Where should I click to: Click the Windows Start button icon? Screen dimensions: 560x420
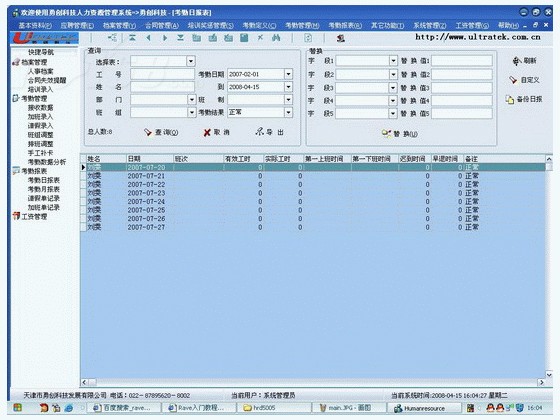coord(17,407)
